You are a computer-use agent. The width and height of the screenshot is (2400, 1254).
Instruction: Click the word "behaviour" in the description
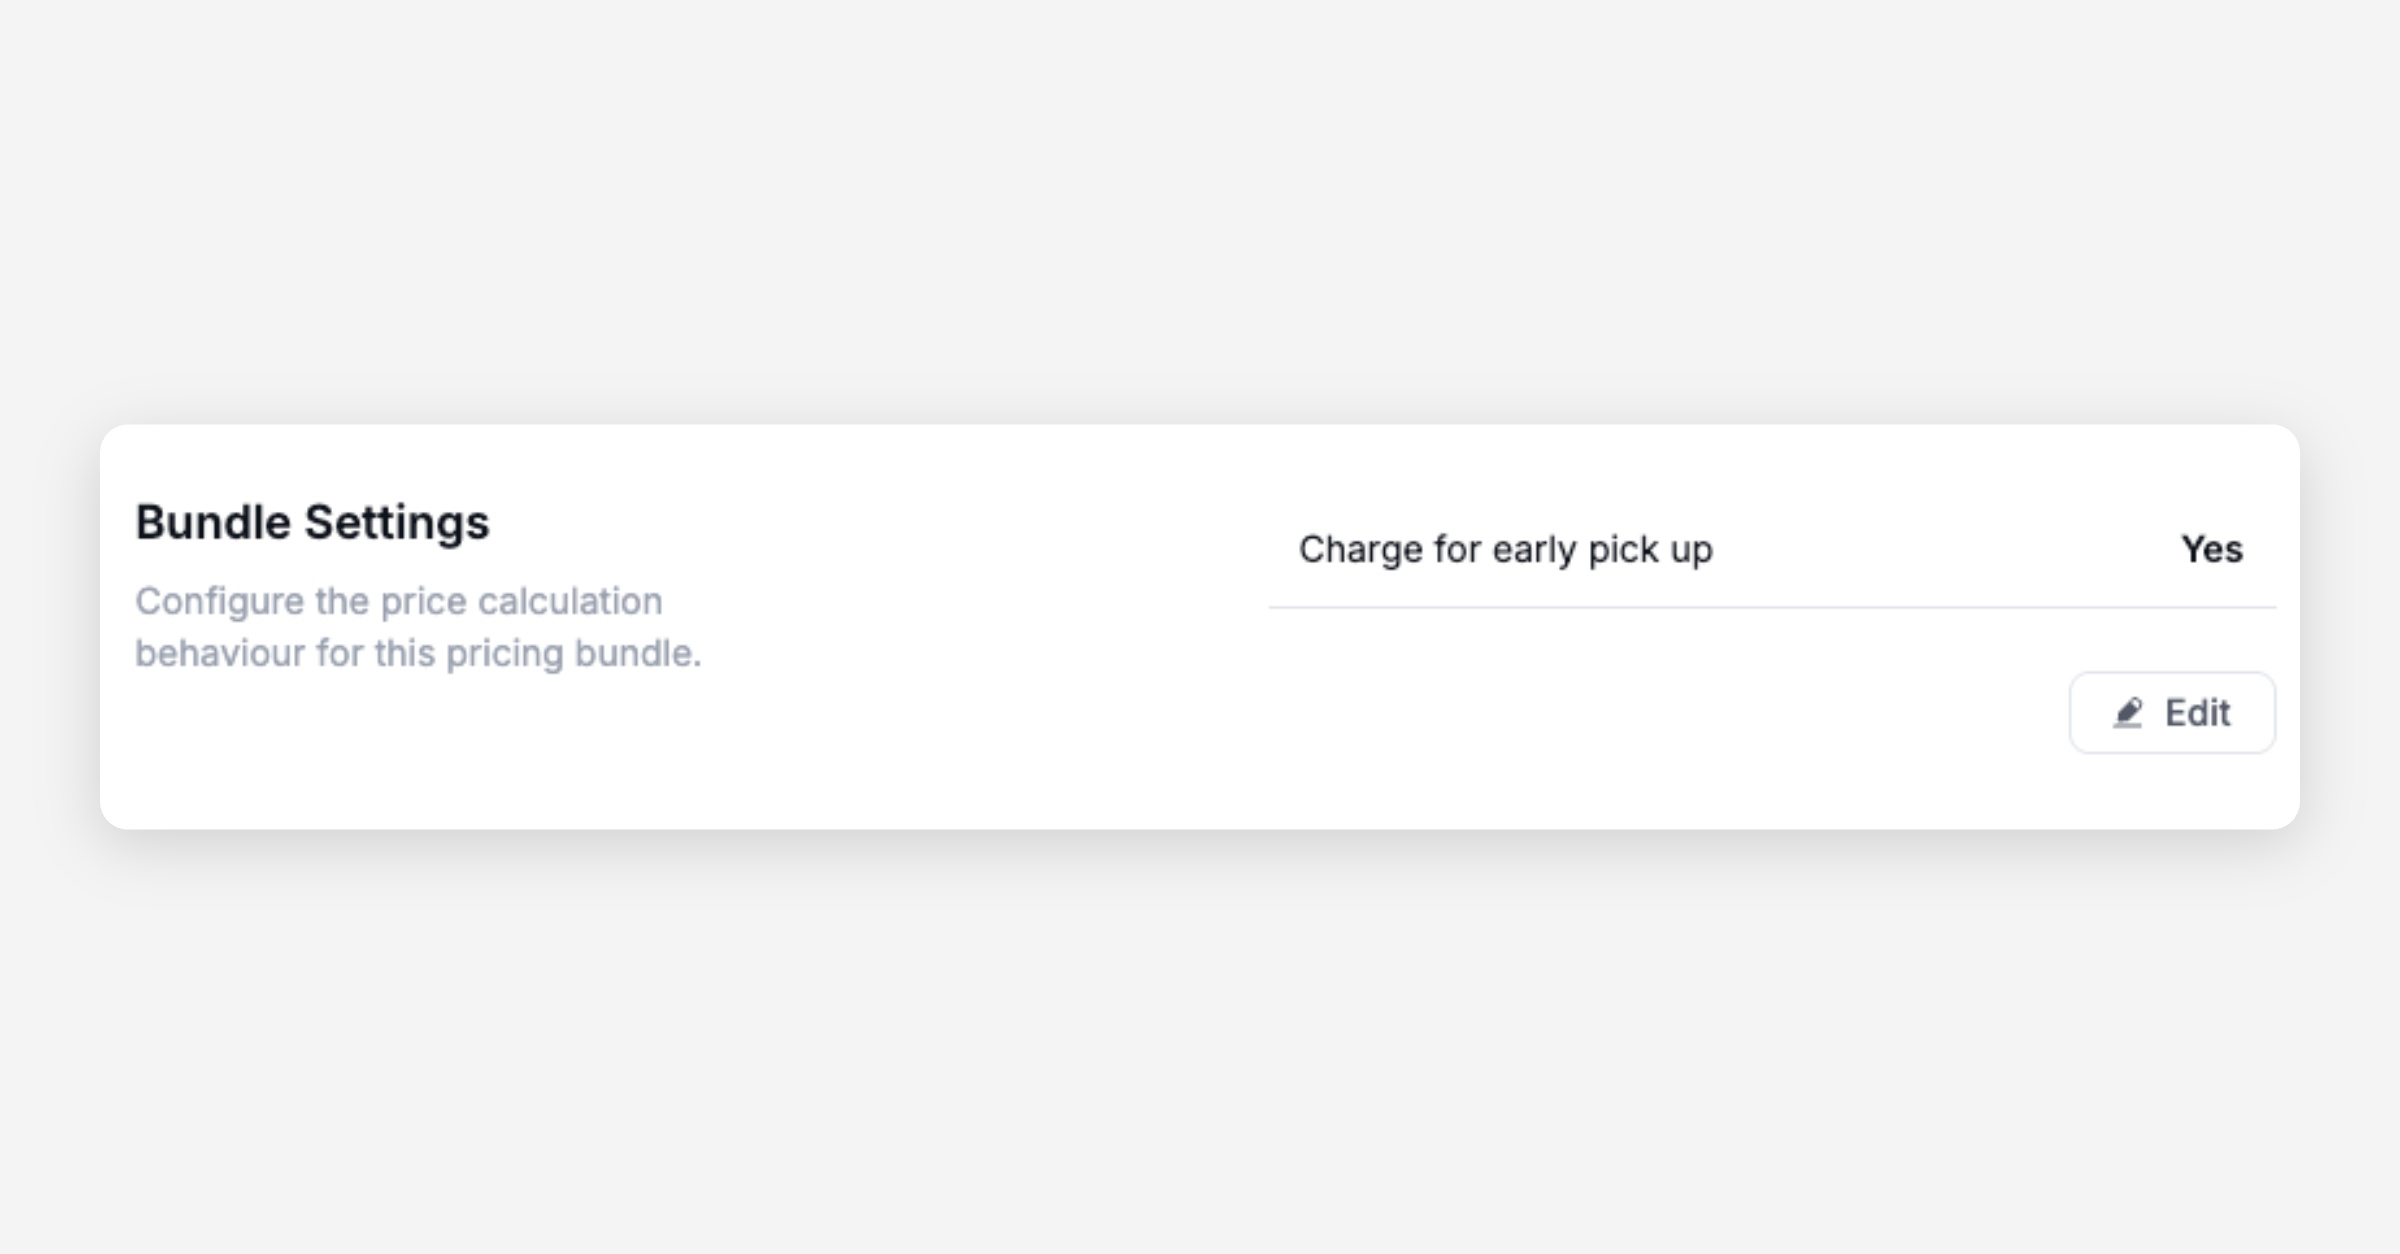click(x=220, y=653)
